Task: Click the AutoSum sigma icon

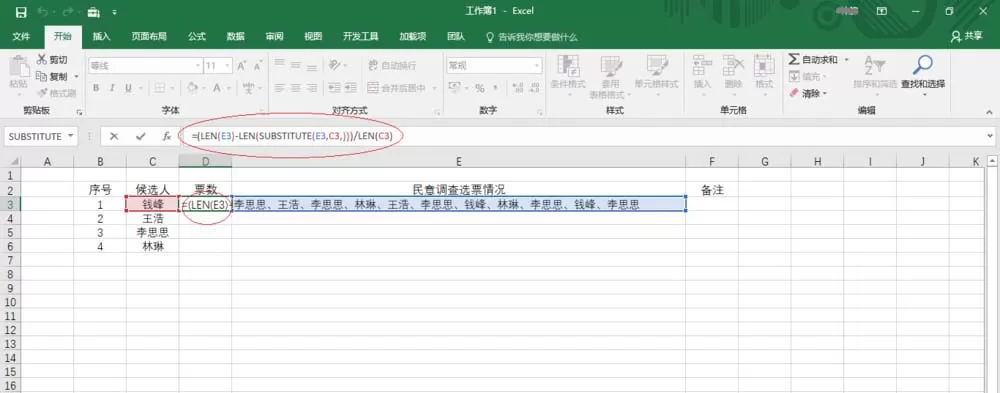Action: [x=793, y=59]
